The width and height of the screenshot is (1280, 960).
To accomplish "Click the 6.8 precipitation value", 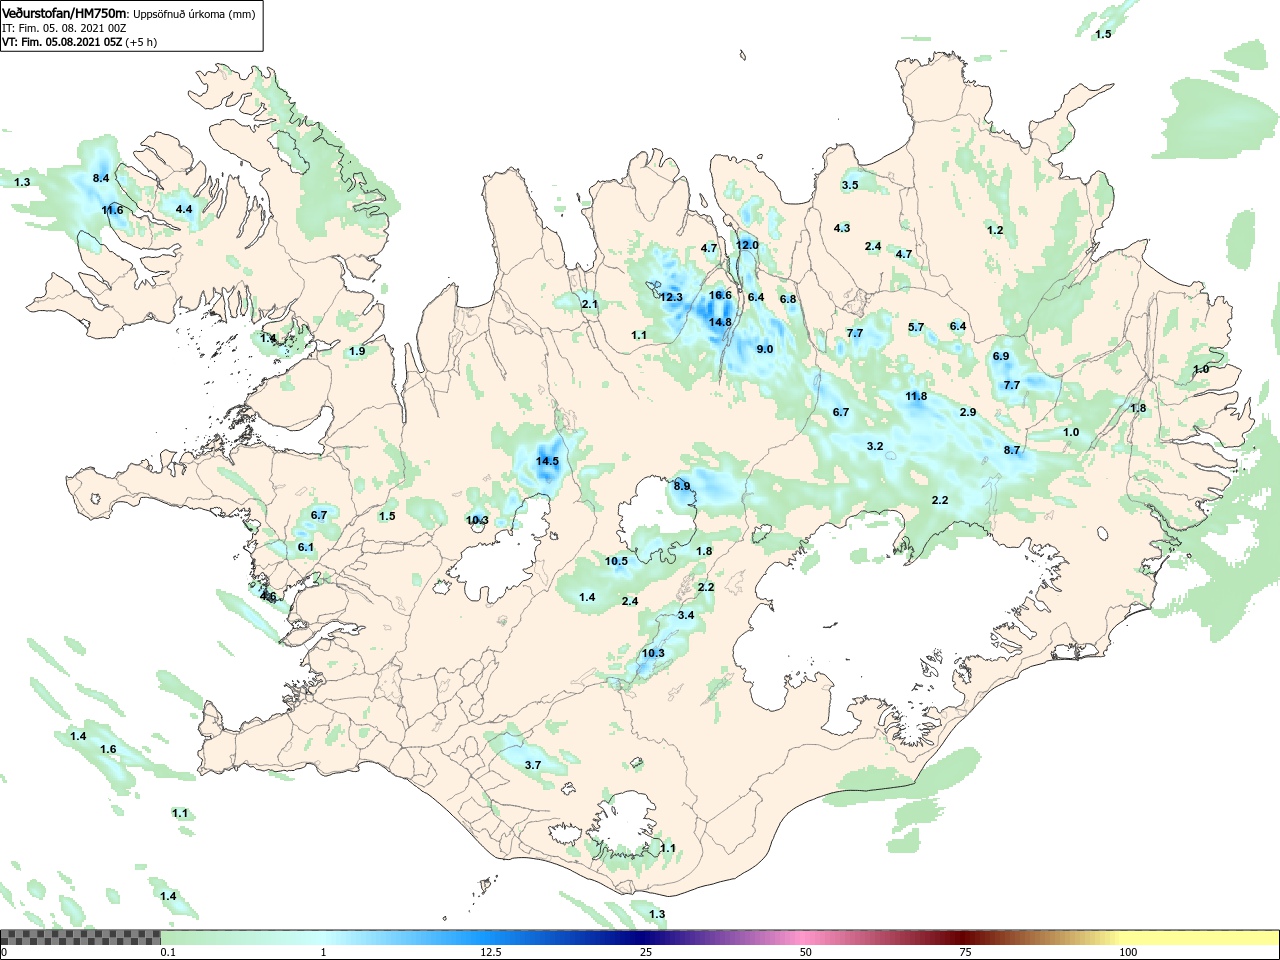I will (x=788, y=299).
